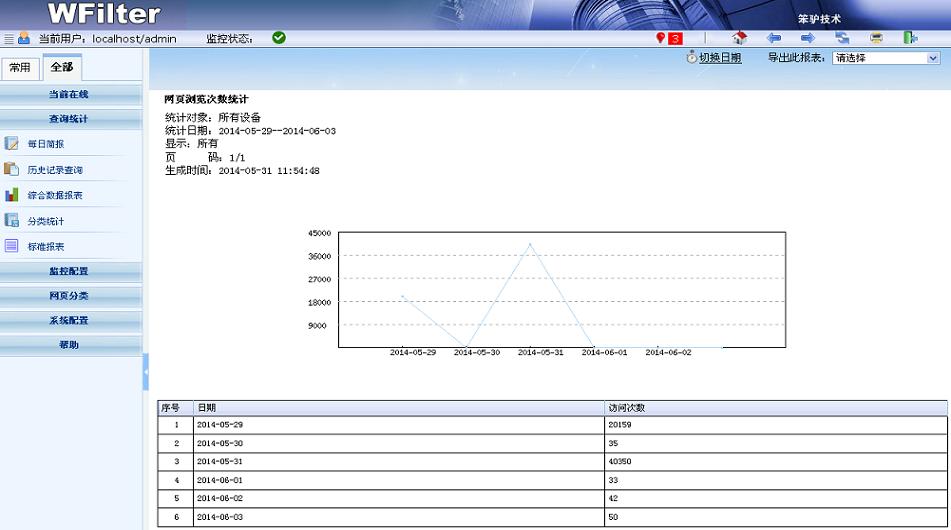
Task: Open 综合数据报表 in the sidebar
Action: click(x=55, y=195)
